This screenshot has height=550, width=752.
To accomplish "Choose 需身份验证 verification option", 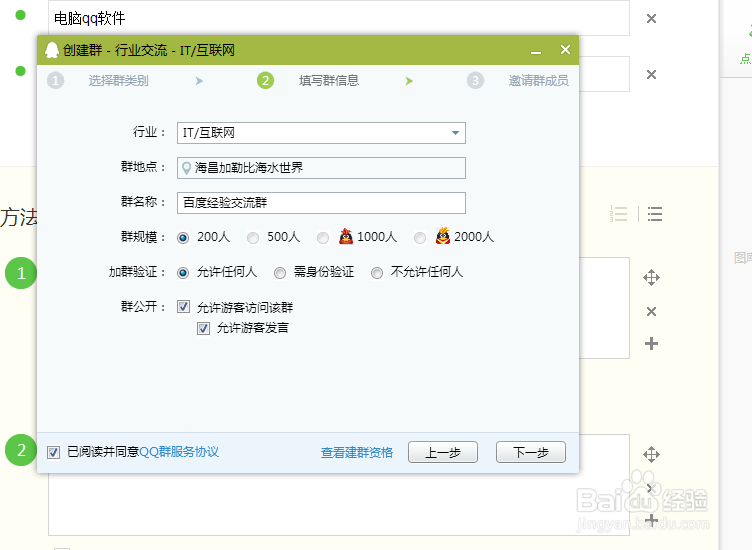I will coord(280,273).
